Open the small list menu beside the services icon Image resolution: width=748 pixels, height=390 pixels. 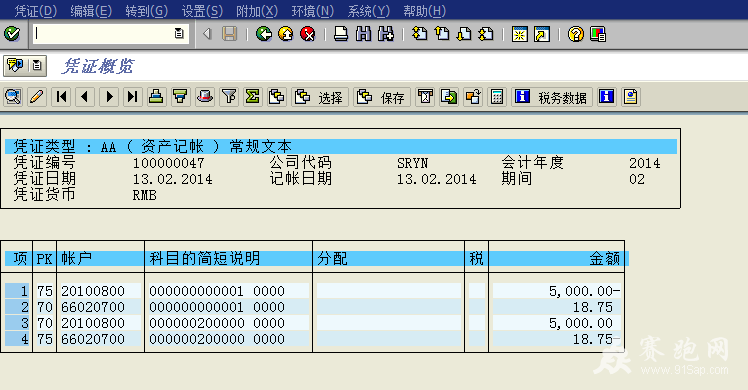[x=37, y=65]
